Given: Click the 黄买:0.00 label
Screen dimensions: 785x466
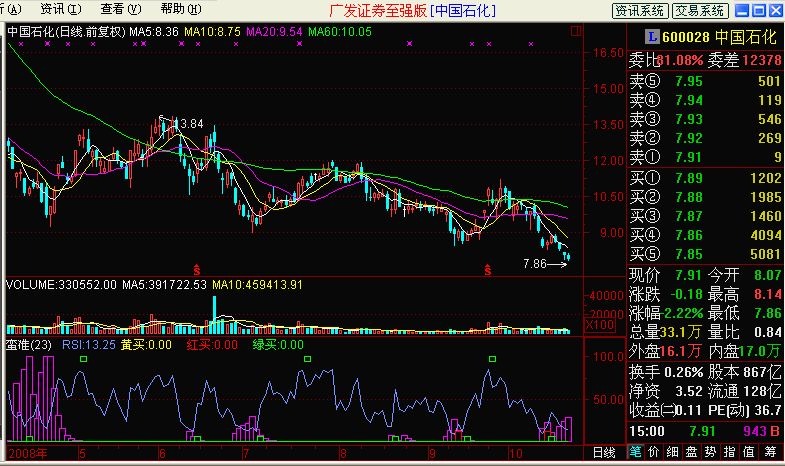Looking at the screenshot, I should 146,345.
